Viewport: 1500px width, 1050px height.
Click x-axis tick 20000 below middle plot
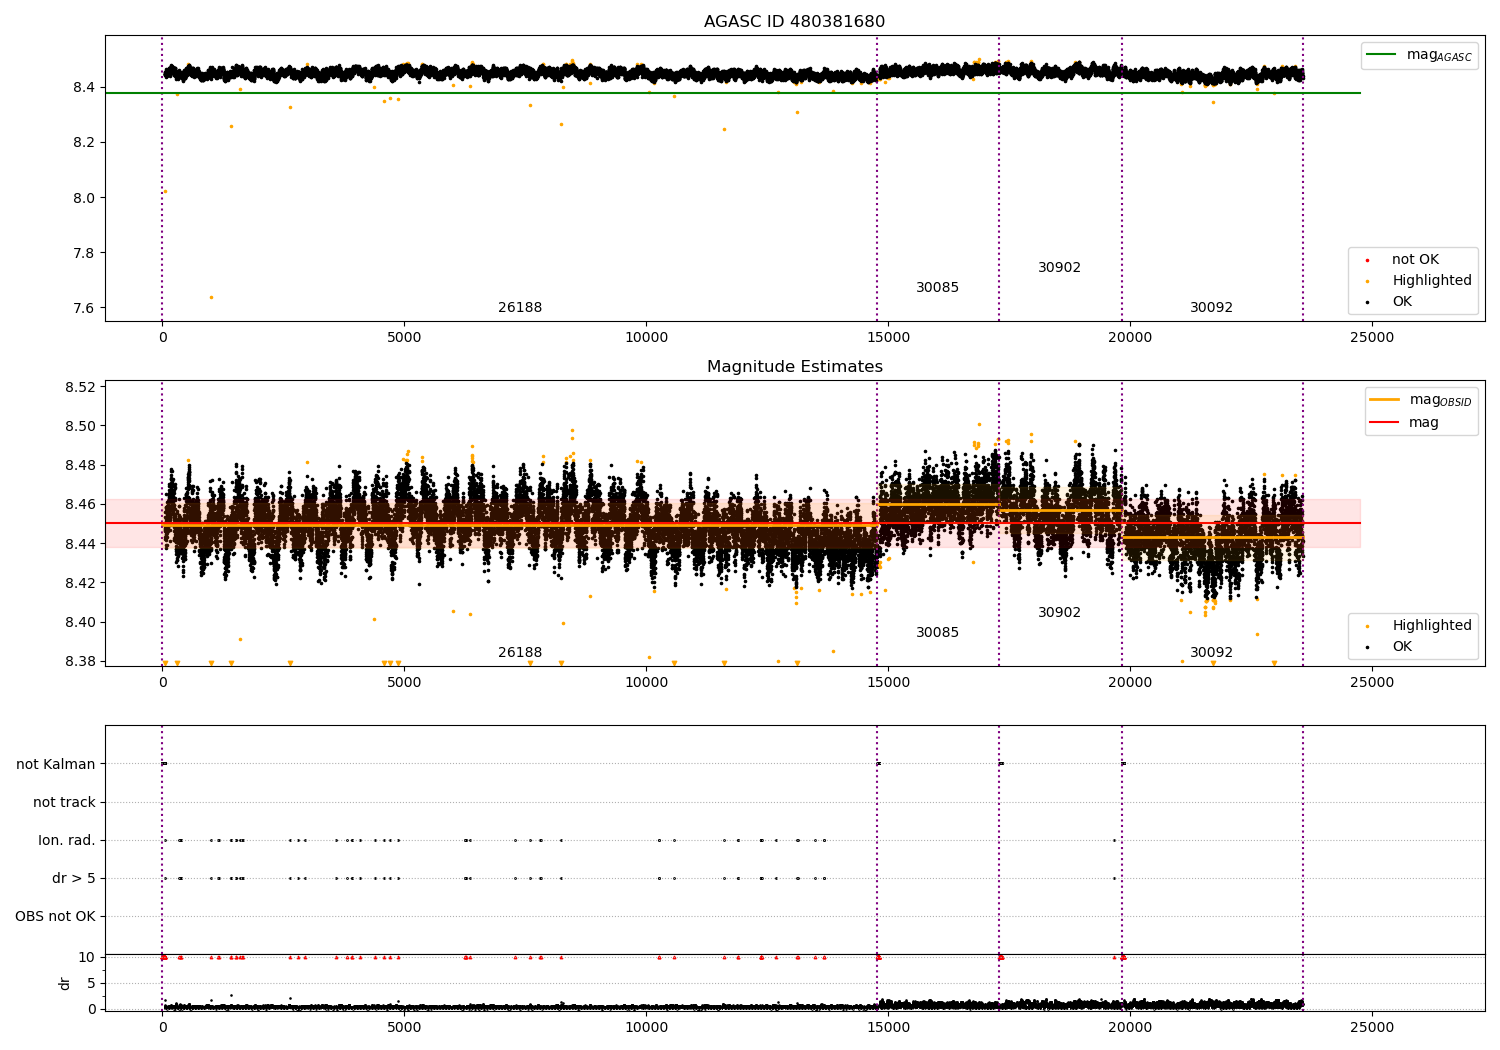[1130, 683]
